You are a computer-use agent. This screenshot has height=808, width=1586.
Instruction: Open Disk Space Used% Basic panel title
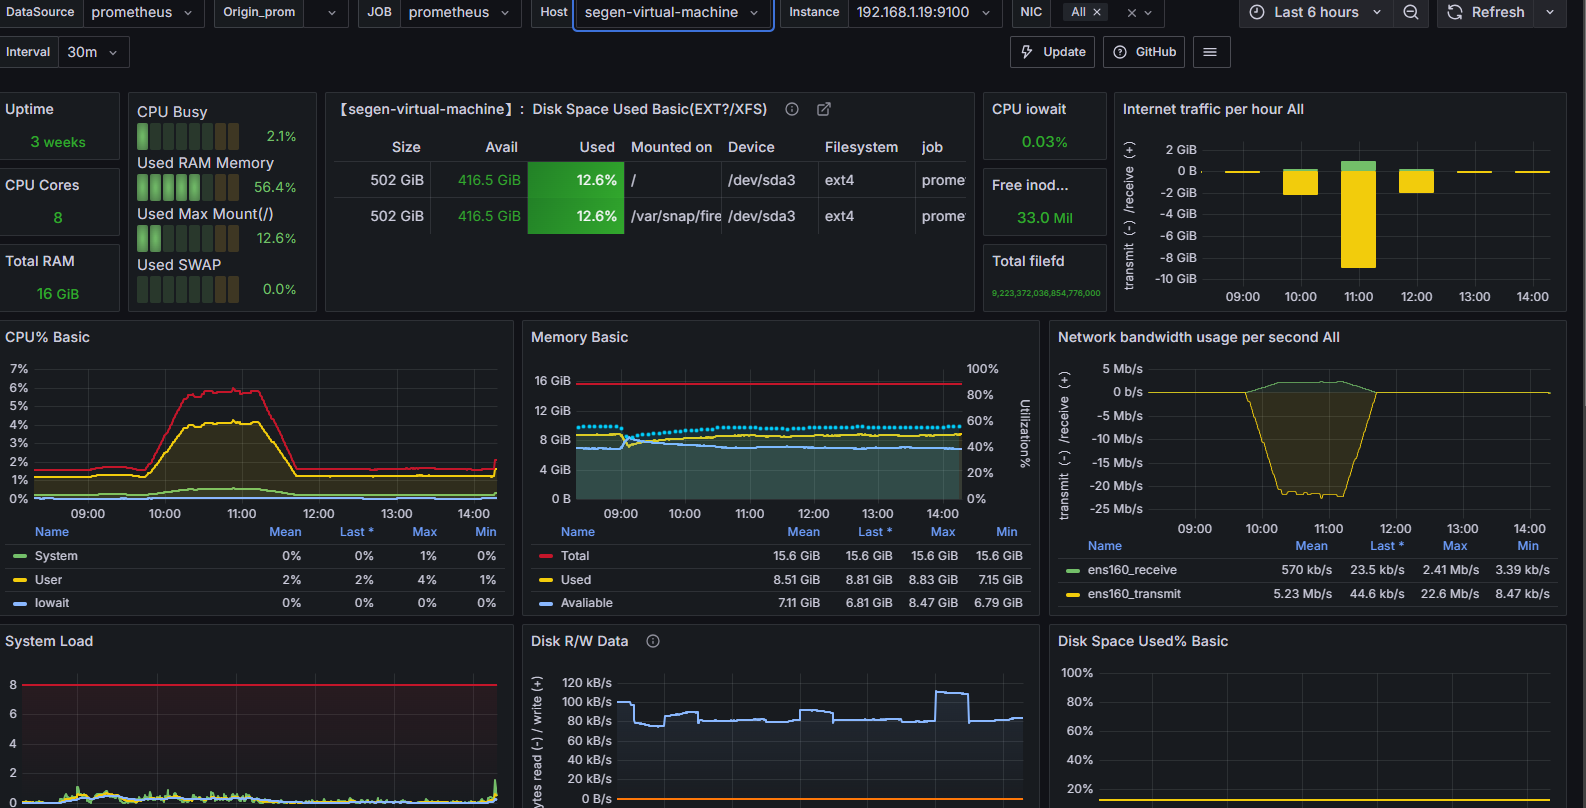click(x=1142, y=641)
